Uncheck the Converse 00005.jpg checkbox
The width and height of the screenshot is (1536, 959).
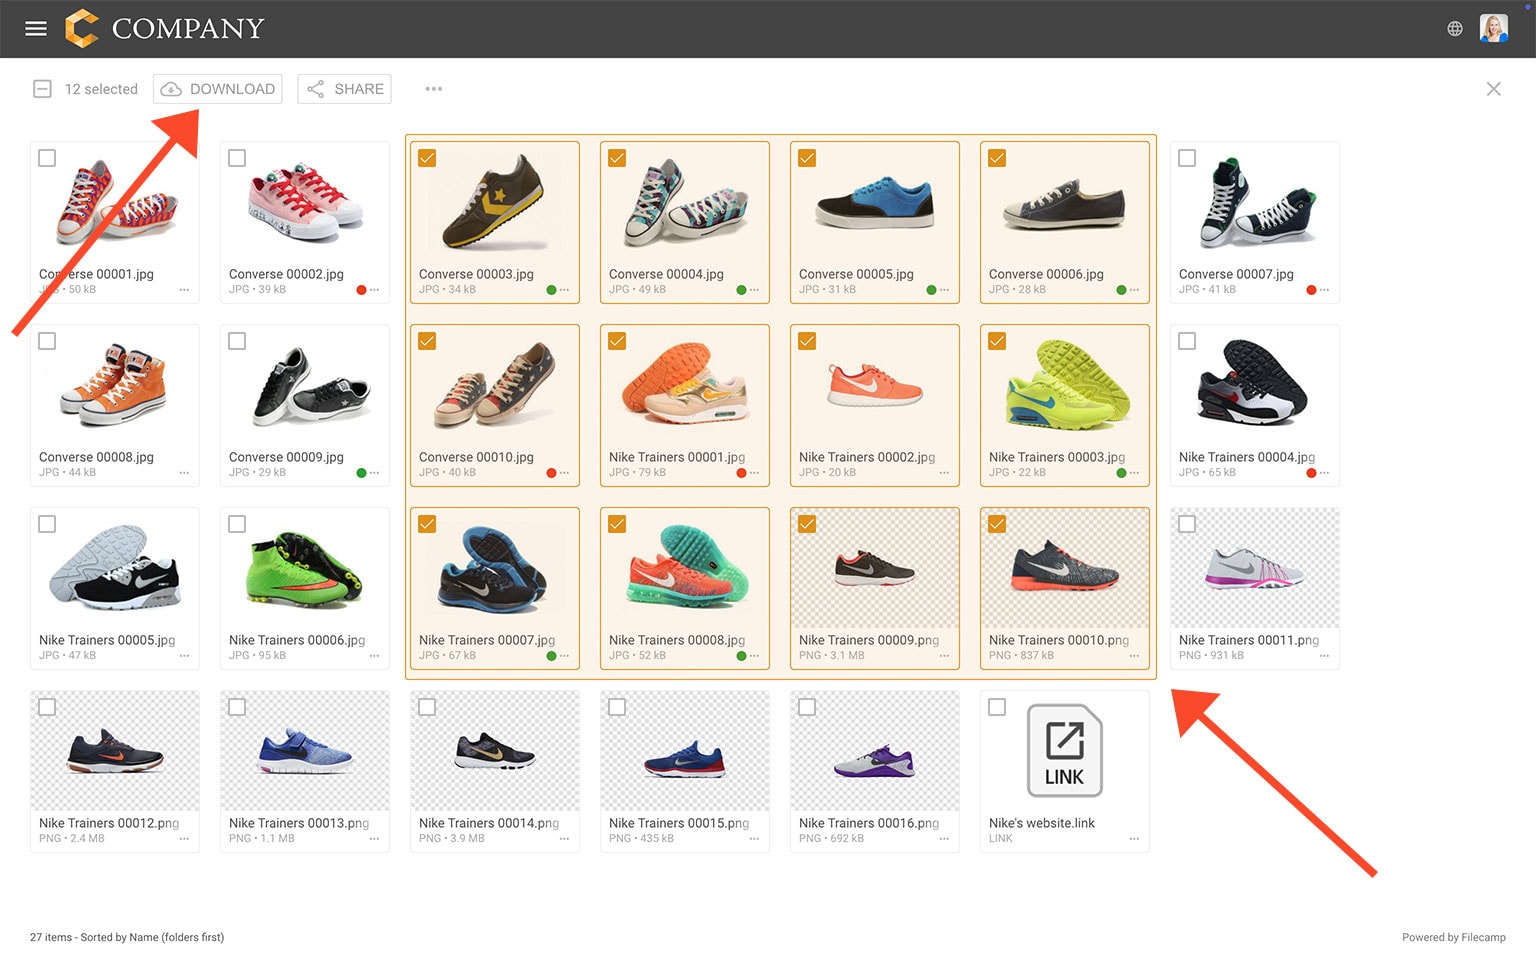[x=807, y=158]
